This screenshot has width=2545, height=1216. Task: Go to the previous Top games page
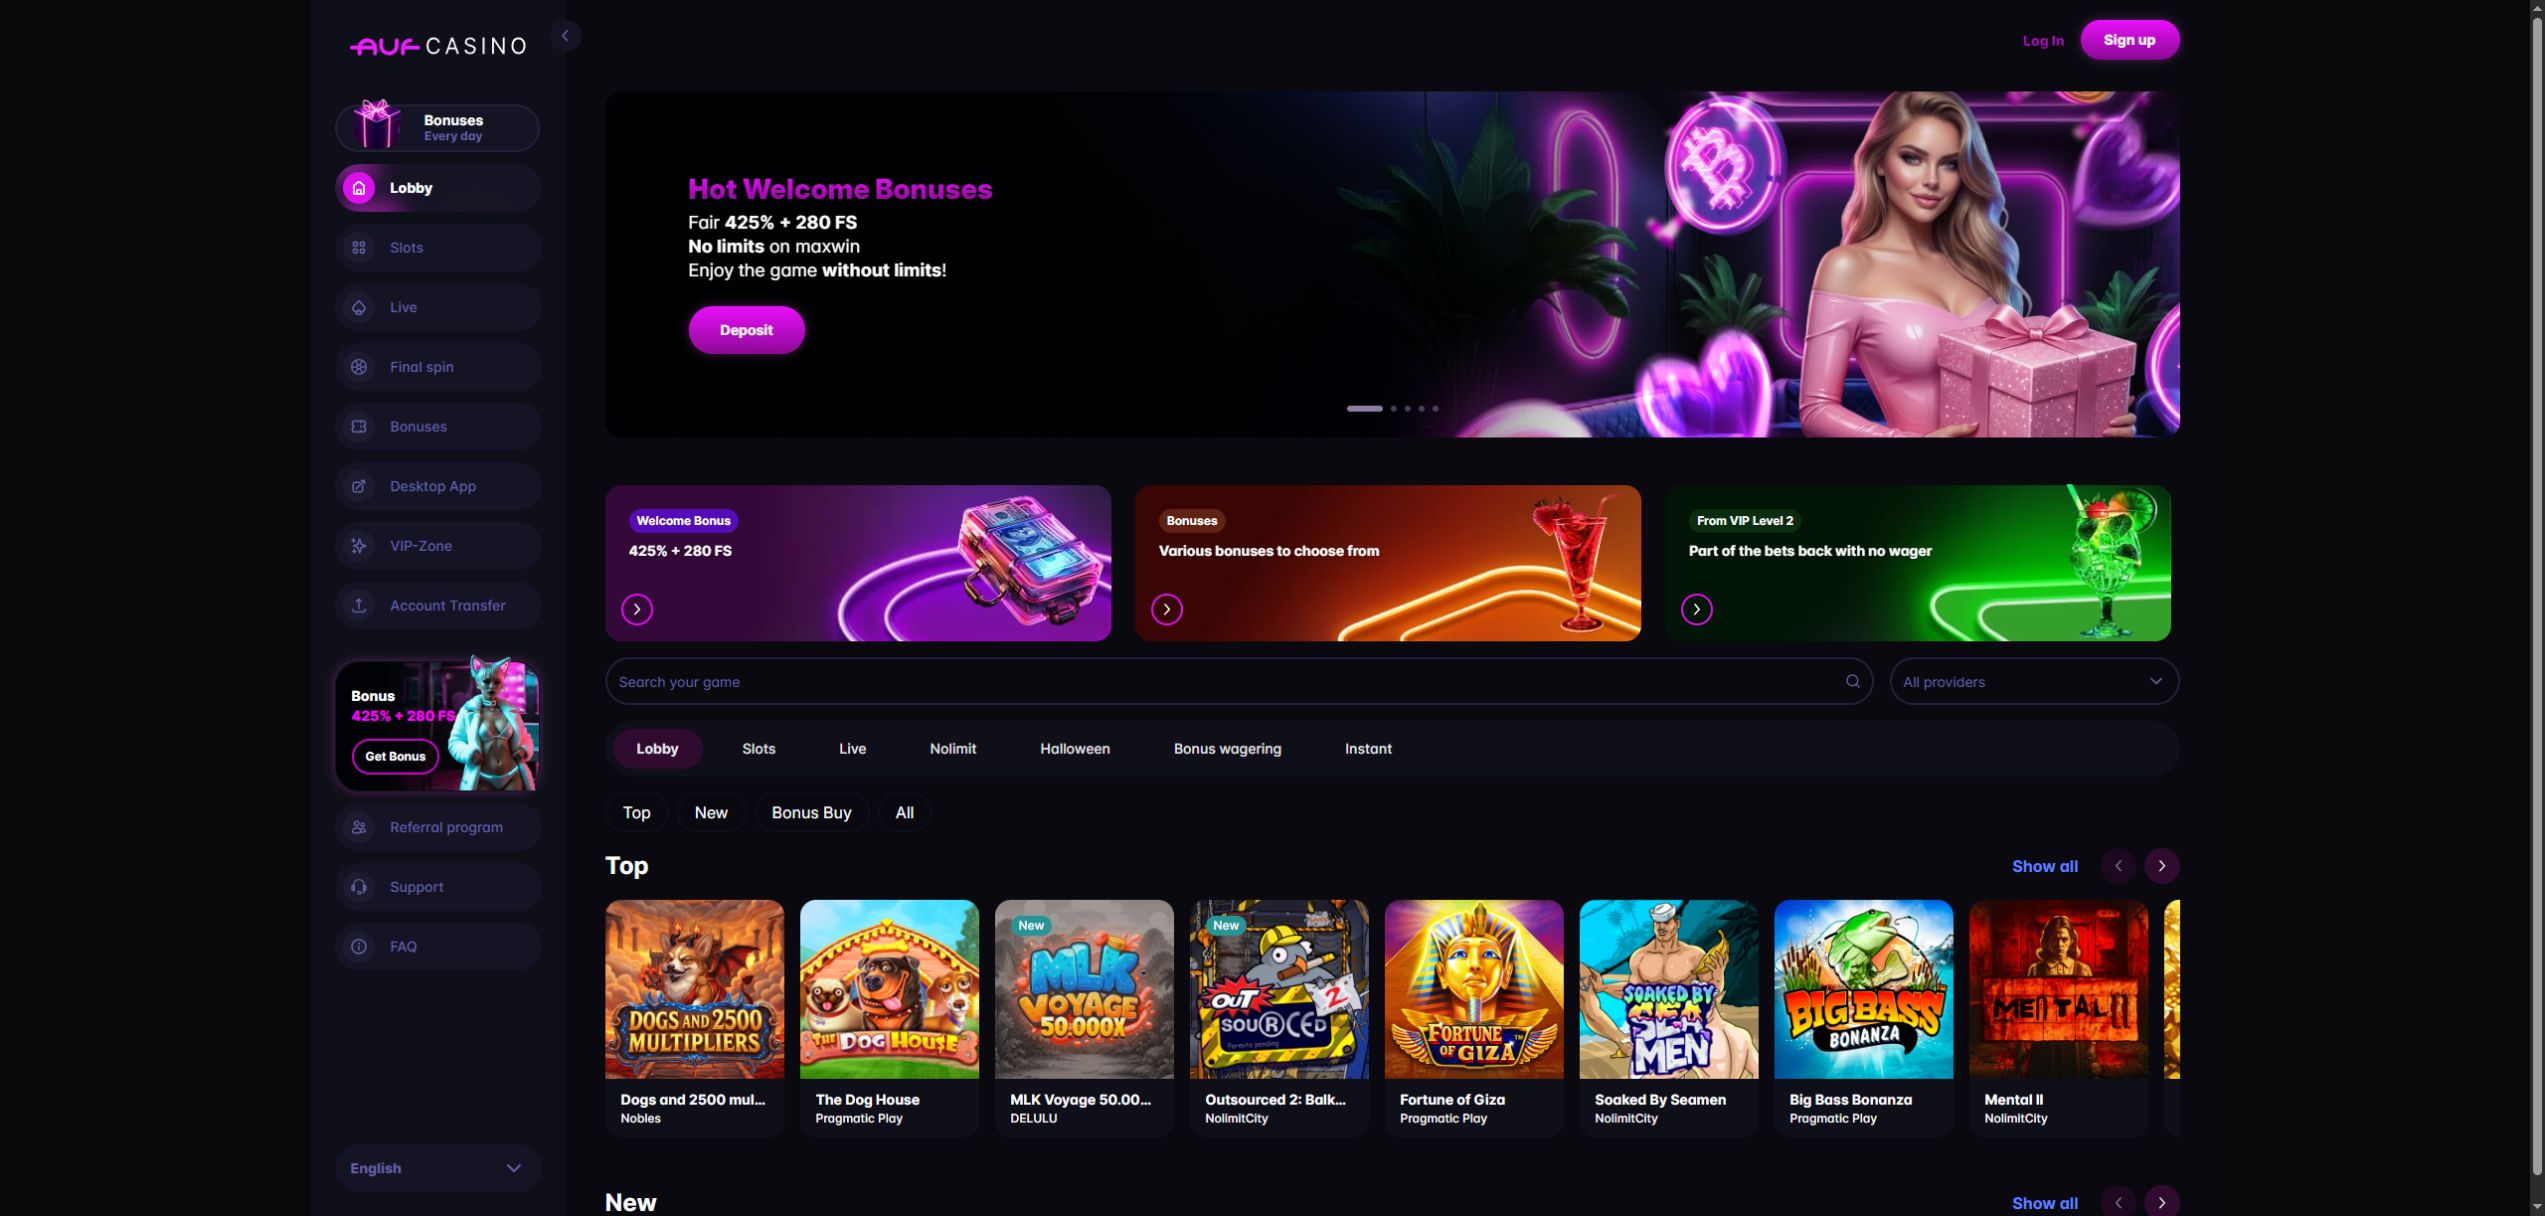tap(2118, 866)
